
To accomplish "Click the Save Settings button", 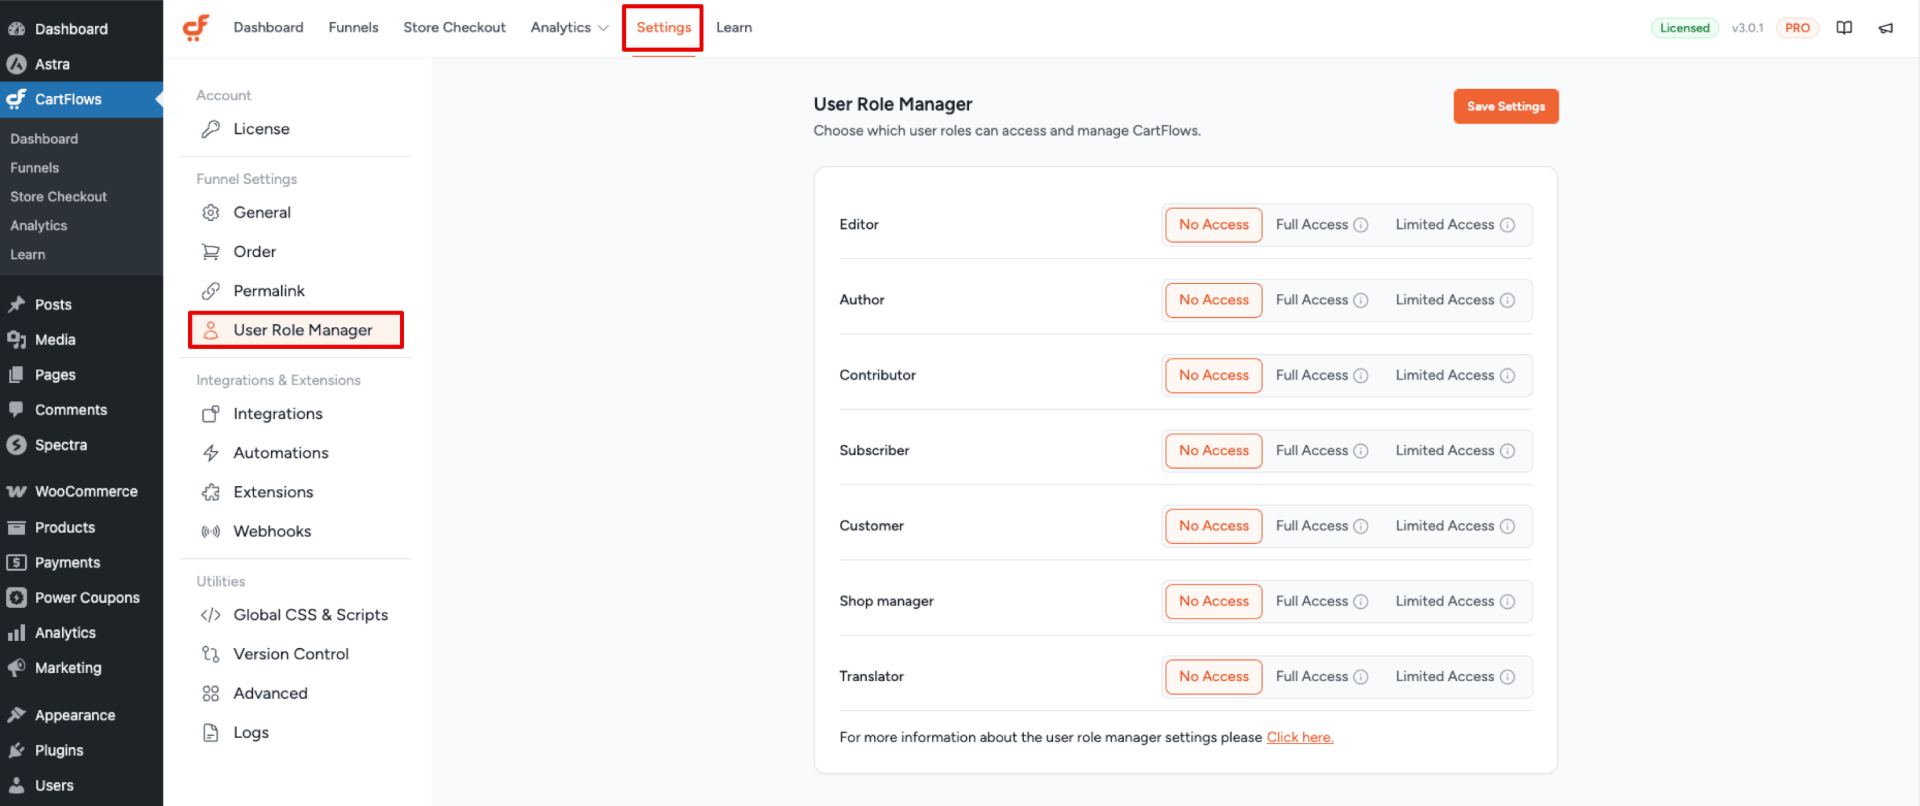I will pyautogui.click(x=1505, y=106).
